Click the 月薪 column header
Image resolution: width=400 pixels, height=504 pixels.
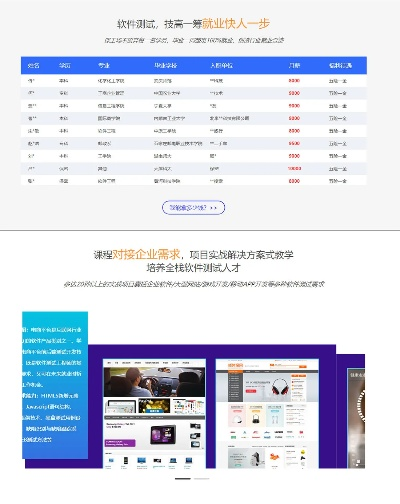pyautogui.click(x=294, y=65)
